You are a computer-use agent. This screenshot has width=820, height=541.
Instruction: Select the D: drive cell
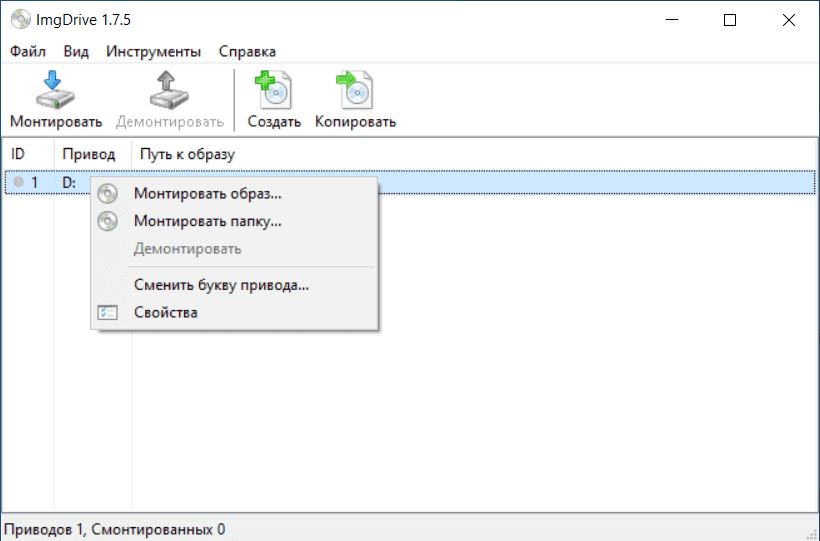(69, 183)
